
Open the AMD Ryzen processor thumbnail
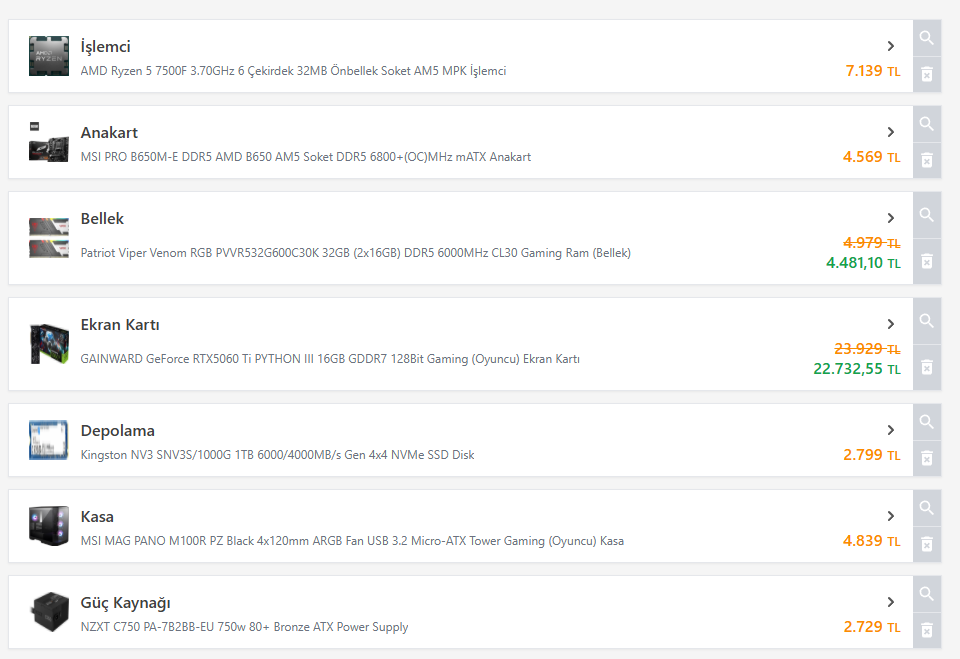click(x=49, y=56)
